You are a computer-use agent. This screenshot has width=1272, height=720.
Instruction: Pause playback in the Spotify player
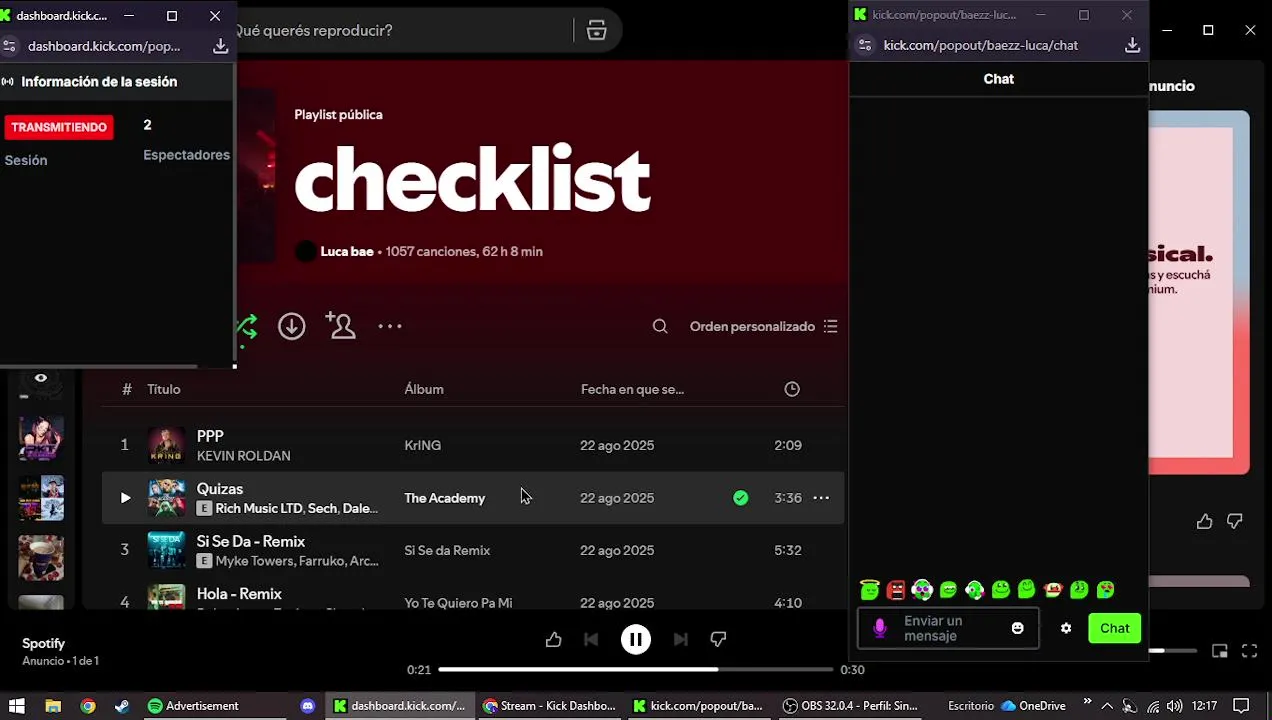635,639
